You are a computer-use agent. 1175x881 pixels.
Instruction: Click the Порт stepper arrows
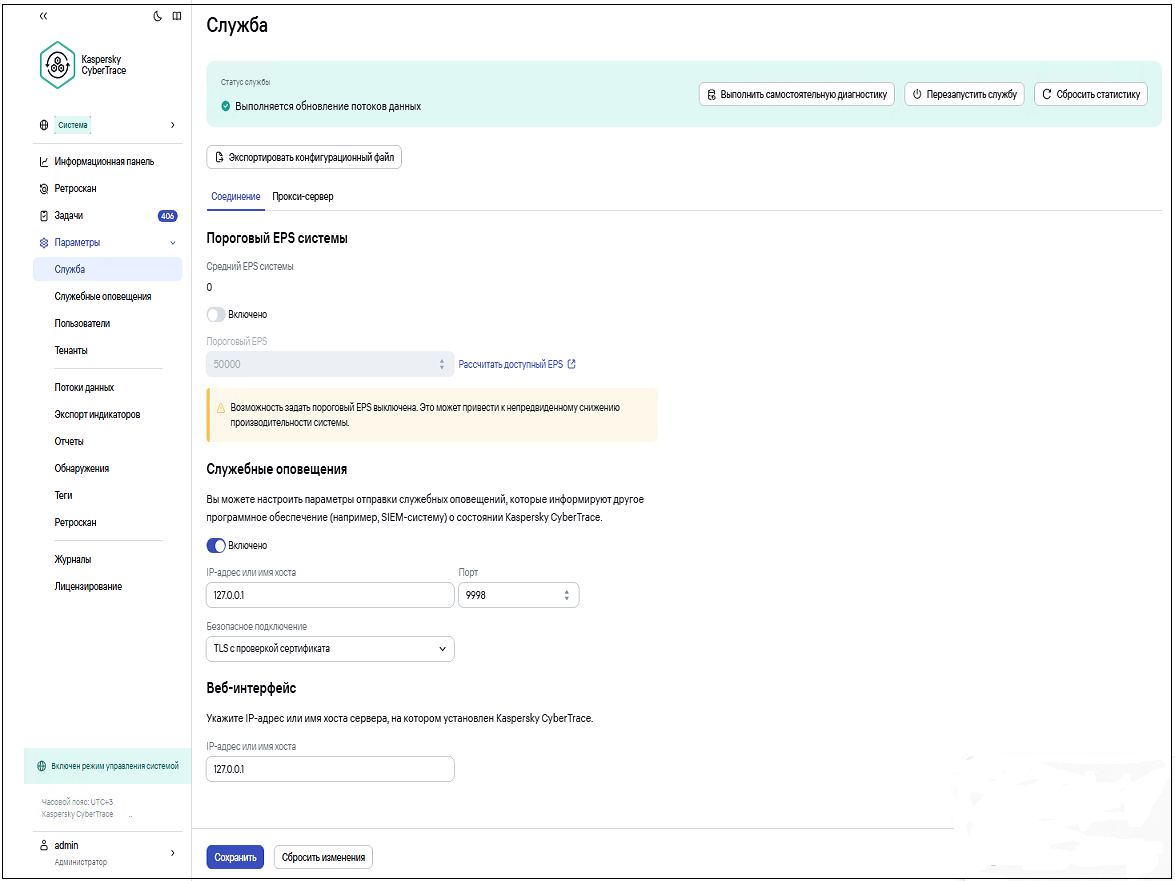click(567, 596)
